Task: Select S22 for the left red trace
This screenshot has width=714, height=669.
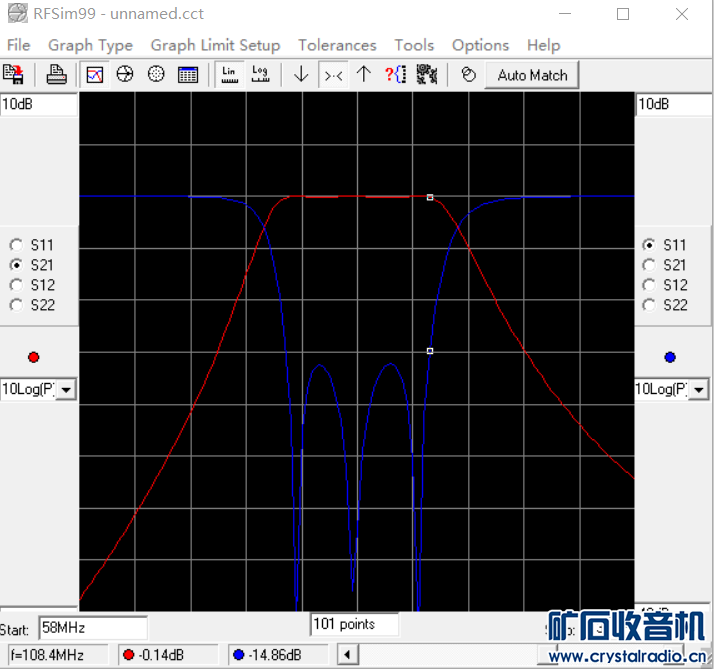Action: pyautogui.click(x=17, y=305)
